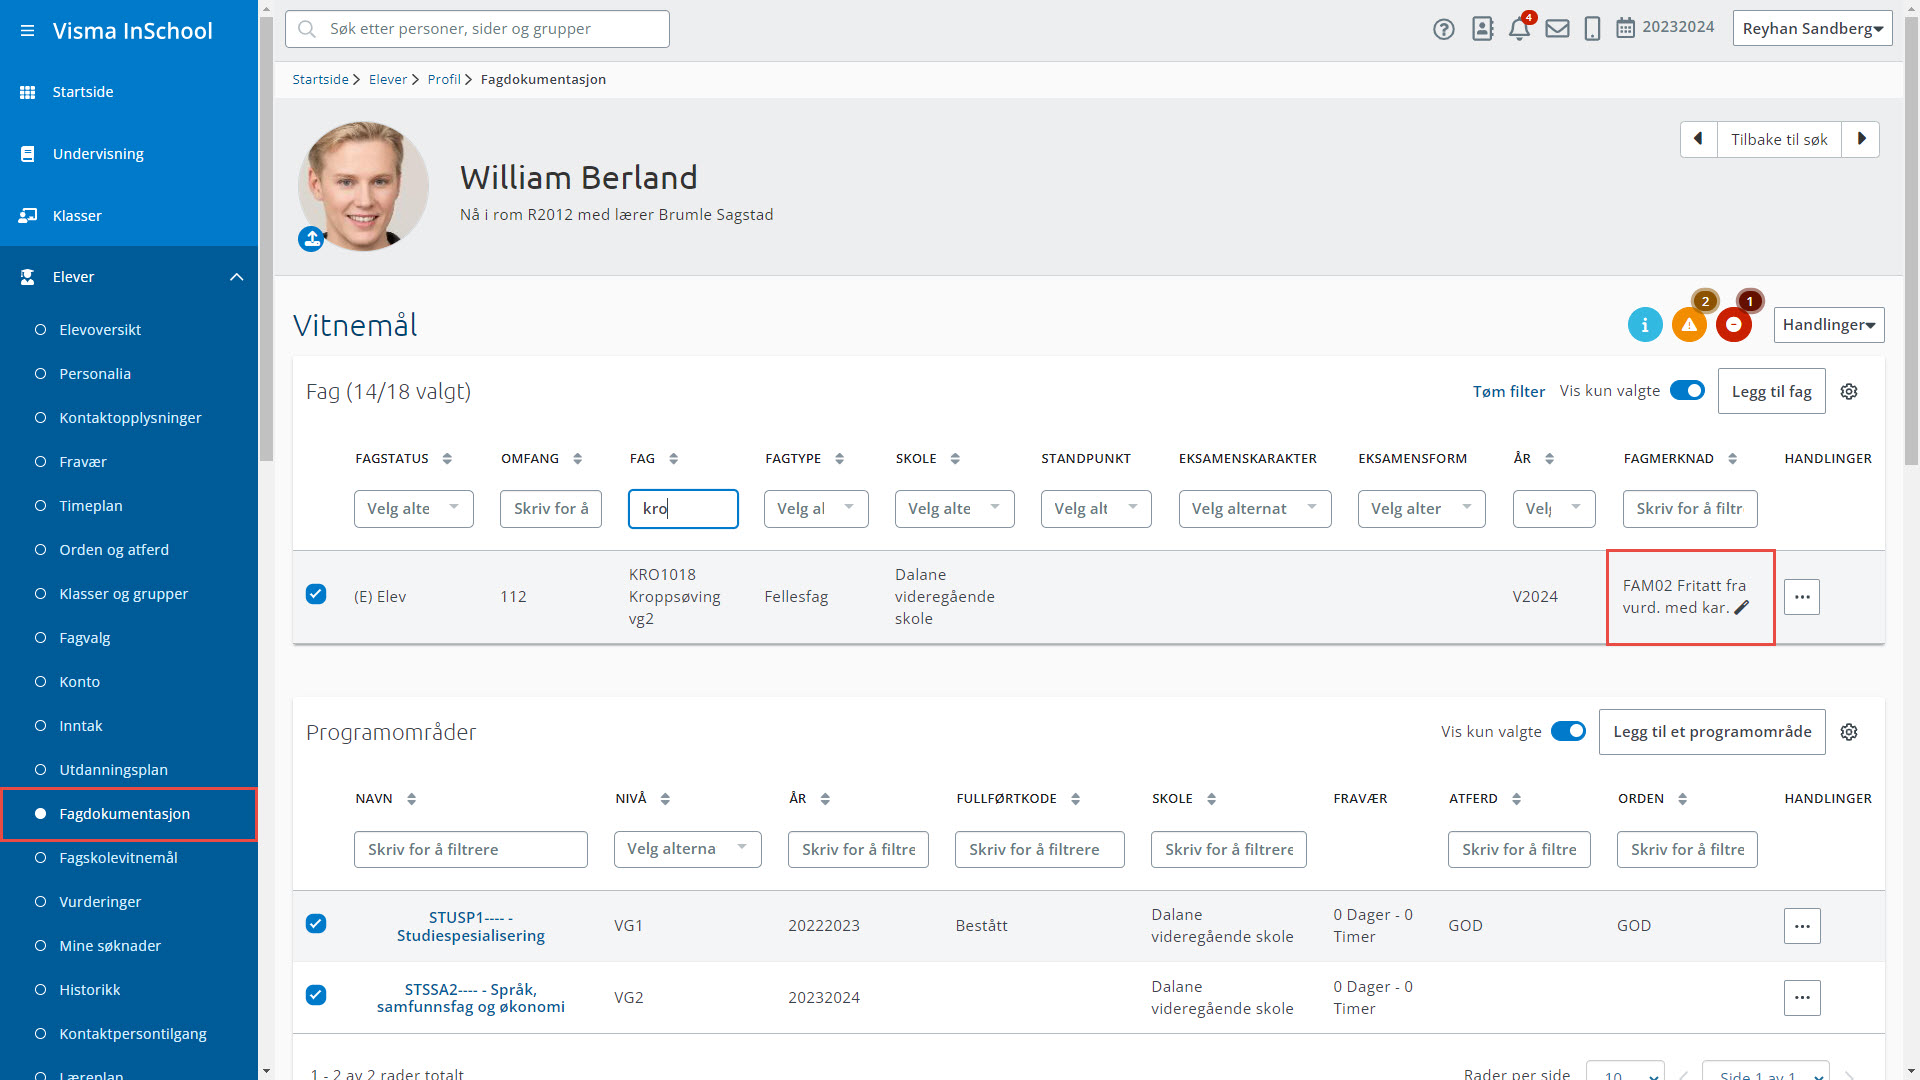
Task: Click the notification bell icon
Action: coord(1518,29)
